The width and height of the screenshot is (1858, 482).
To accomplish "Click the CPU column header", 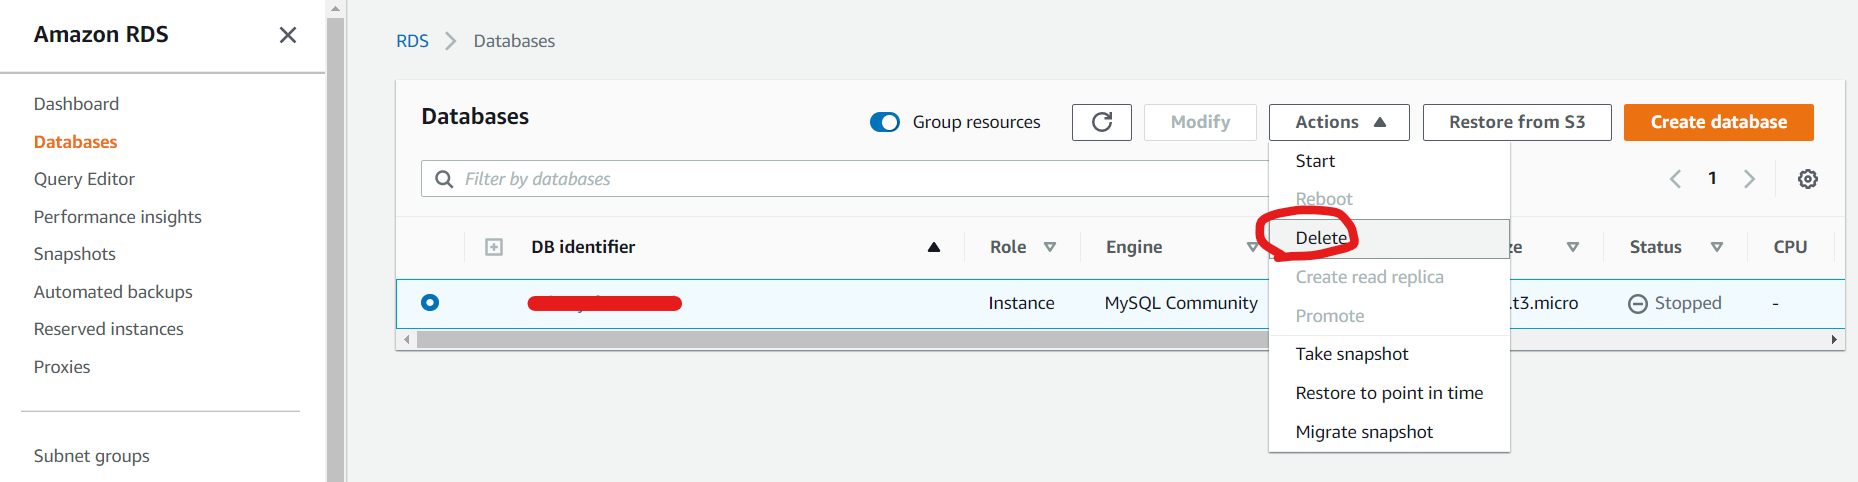I will coord(1790,247).
